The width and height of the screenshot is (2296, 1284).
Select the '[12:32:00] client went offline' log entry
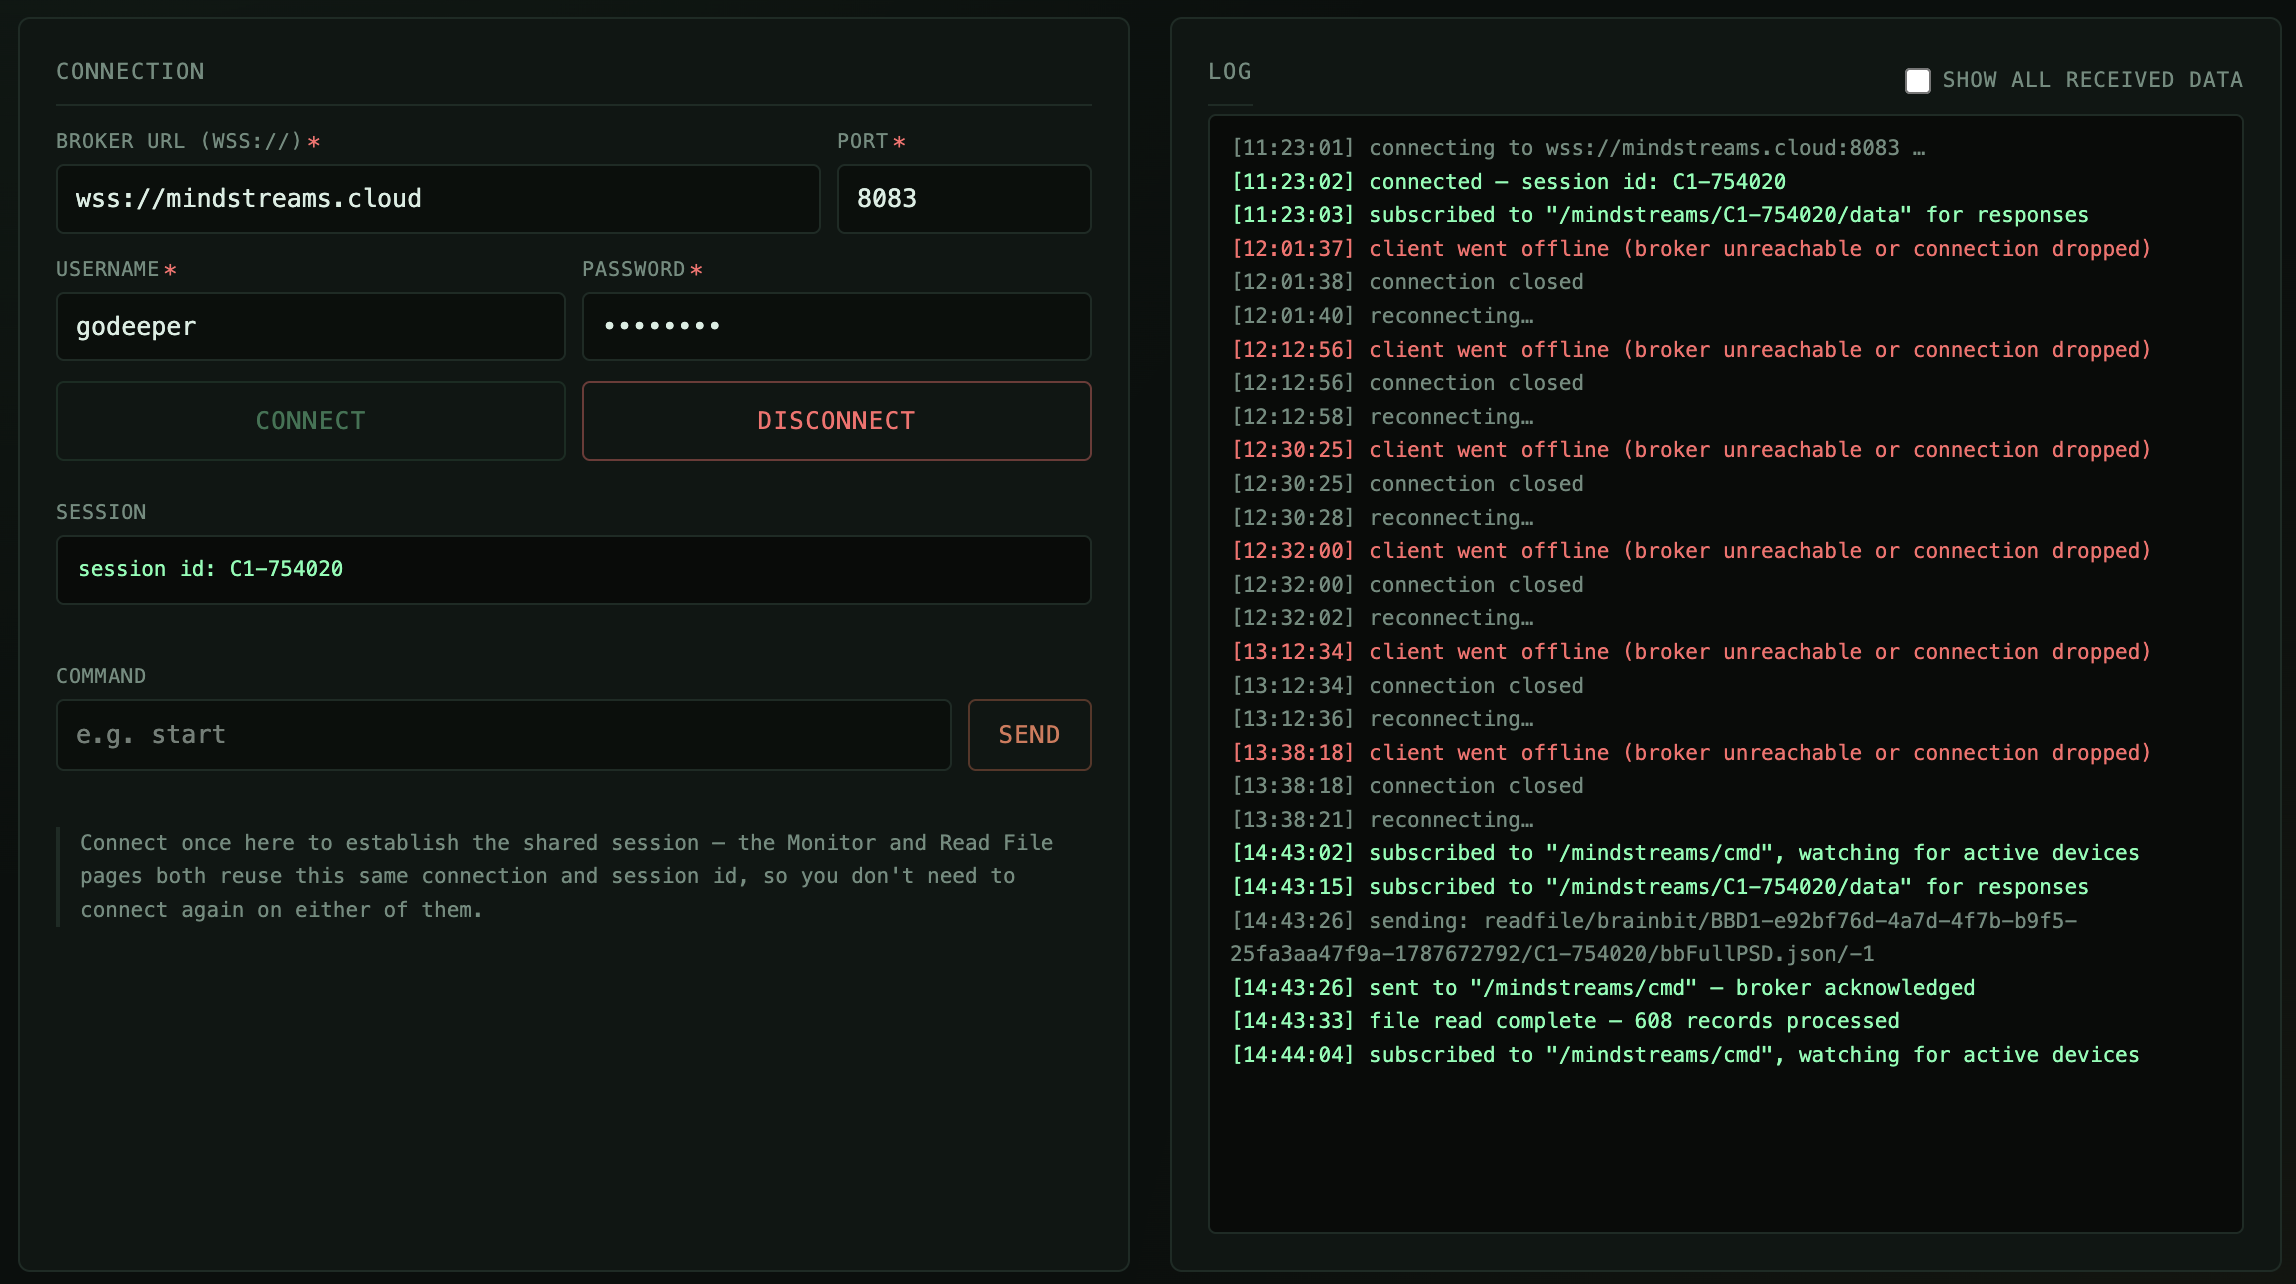[1691, 551]
